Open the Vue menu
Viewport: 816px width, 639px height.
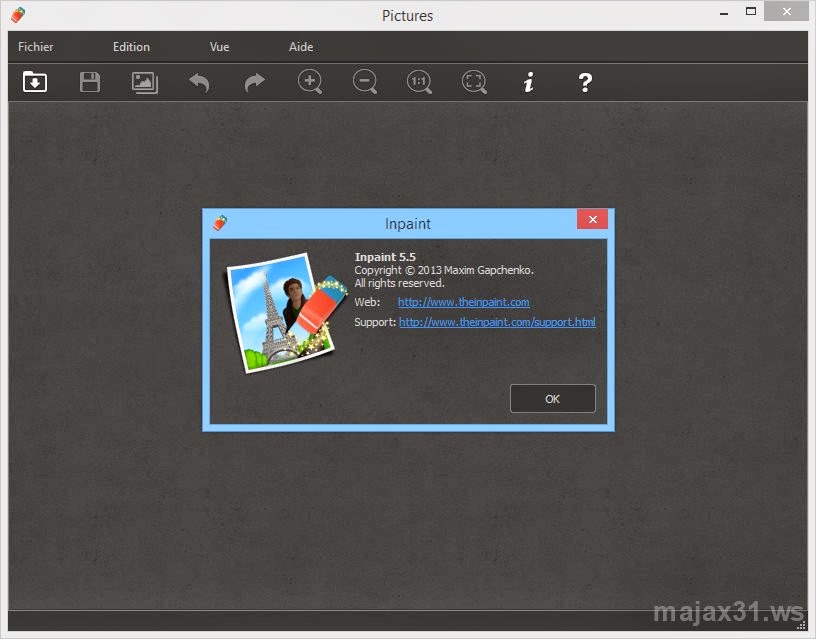coord(219,47)
